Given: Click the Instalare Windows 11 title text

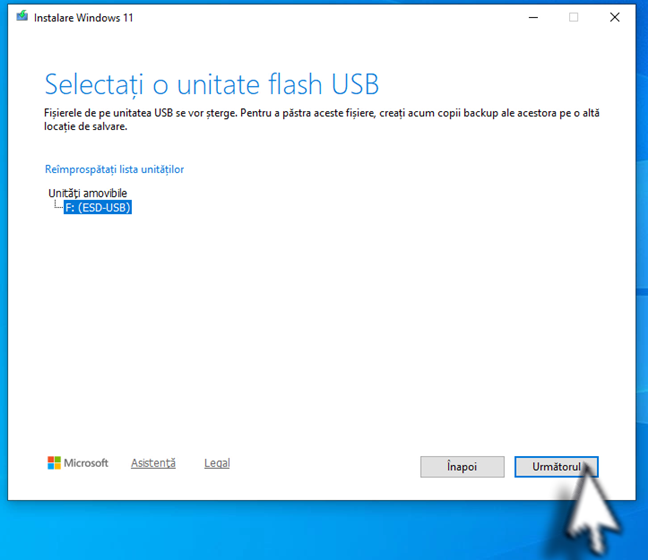Looking at the screenshot, I should 83,18.
